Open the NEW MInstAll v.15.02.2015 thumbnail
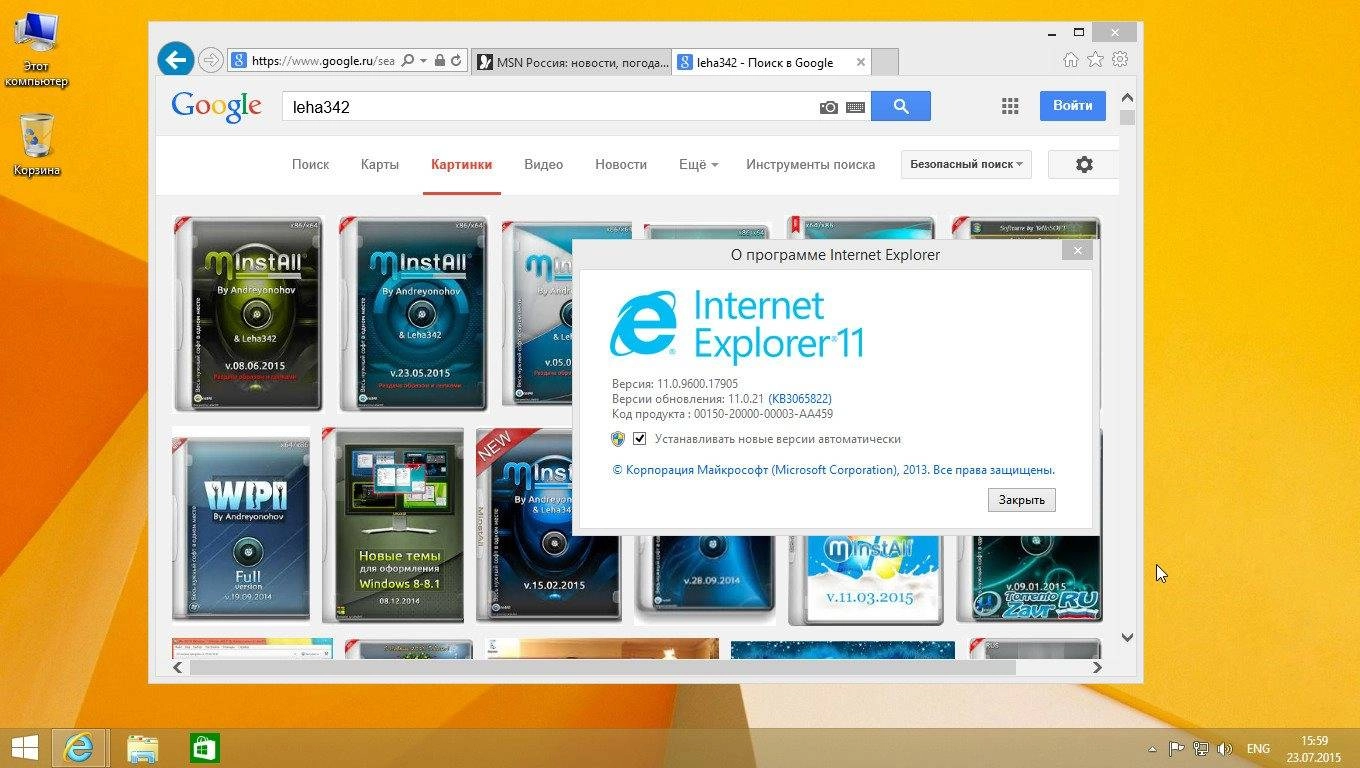The width and height of the screenshot is (1360, 768). tap(524, 525)
